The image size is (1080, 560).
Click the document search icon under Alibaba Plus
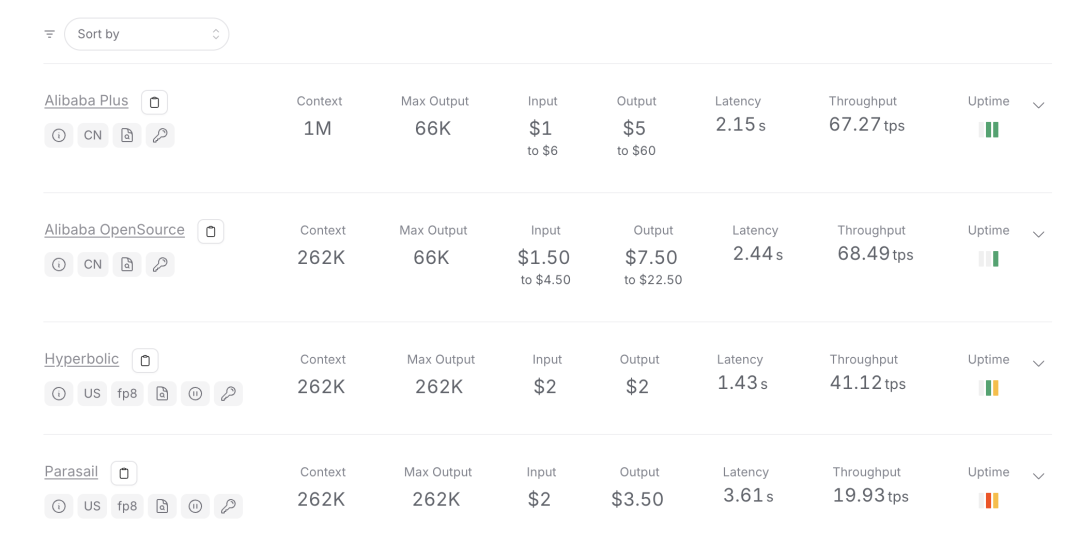pos(127,135)
